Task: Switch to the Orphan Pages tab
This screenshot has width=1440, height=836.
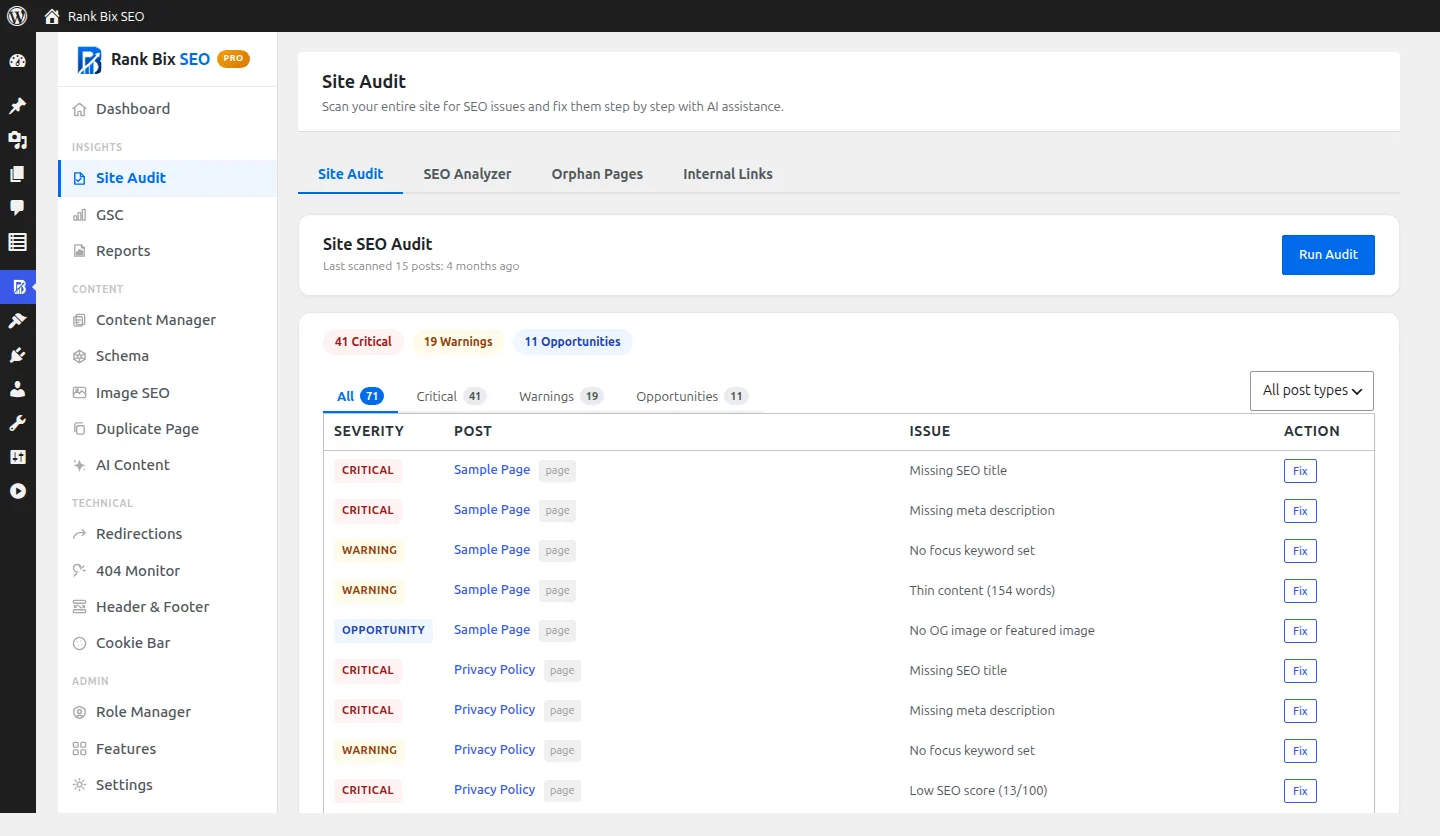Action: 597,174
